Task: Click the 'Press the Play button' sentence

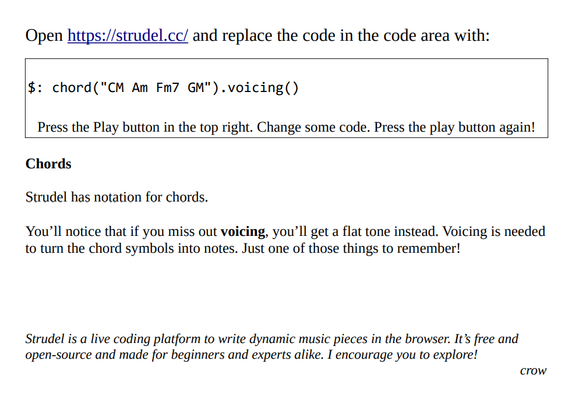Action: tap(145, 127)
